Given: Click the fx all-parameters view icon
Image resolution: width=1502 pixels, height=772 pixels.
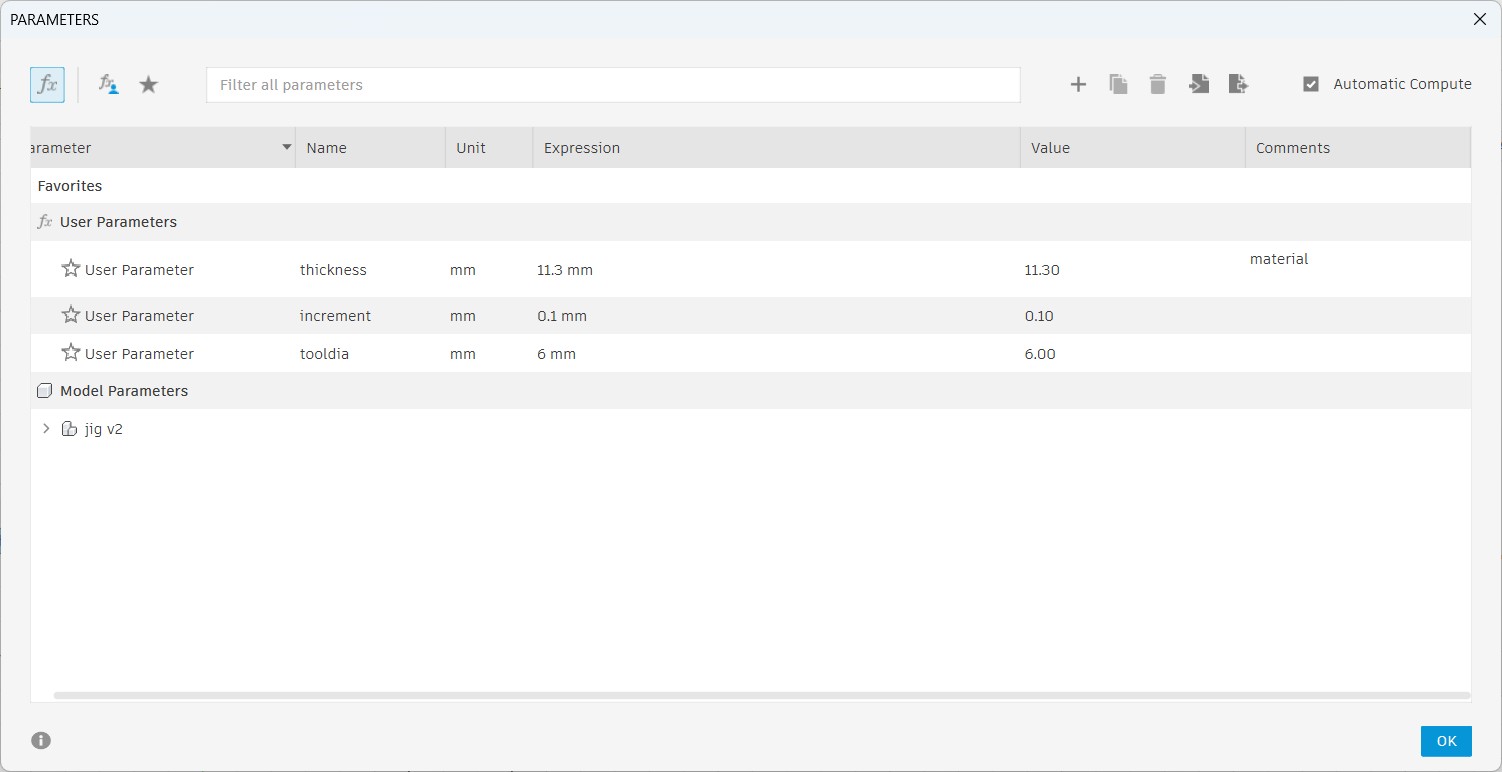Looking at the screenshot, I should [47, 85].
